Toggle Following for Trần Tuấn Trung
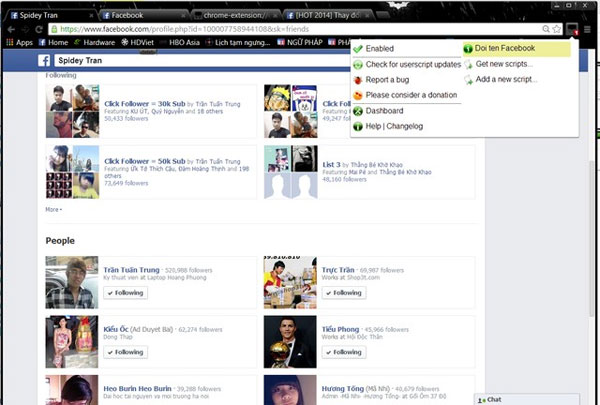Screen dimensions: 600x405 tap(126, 293)
